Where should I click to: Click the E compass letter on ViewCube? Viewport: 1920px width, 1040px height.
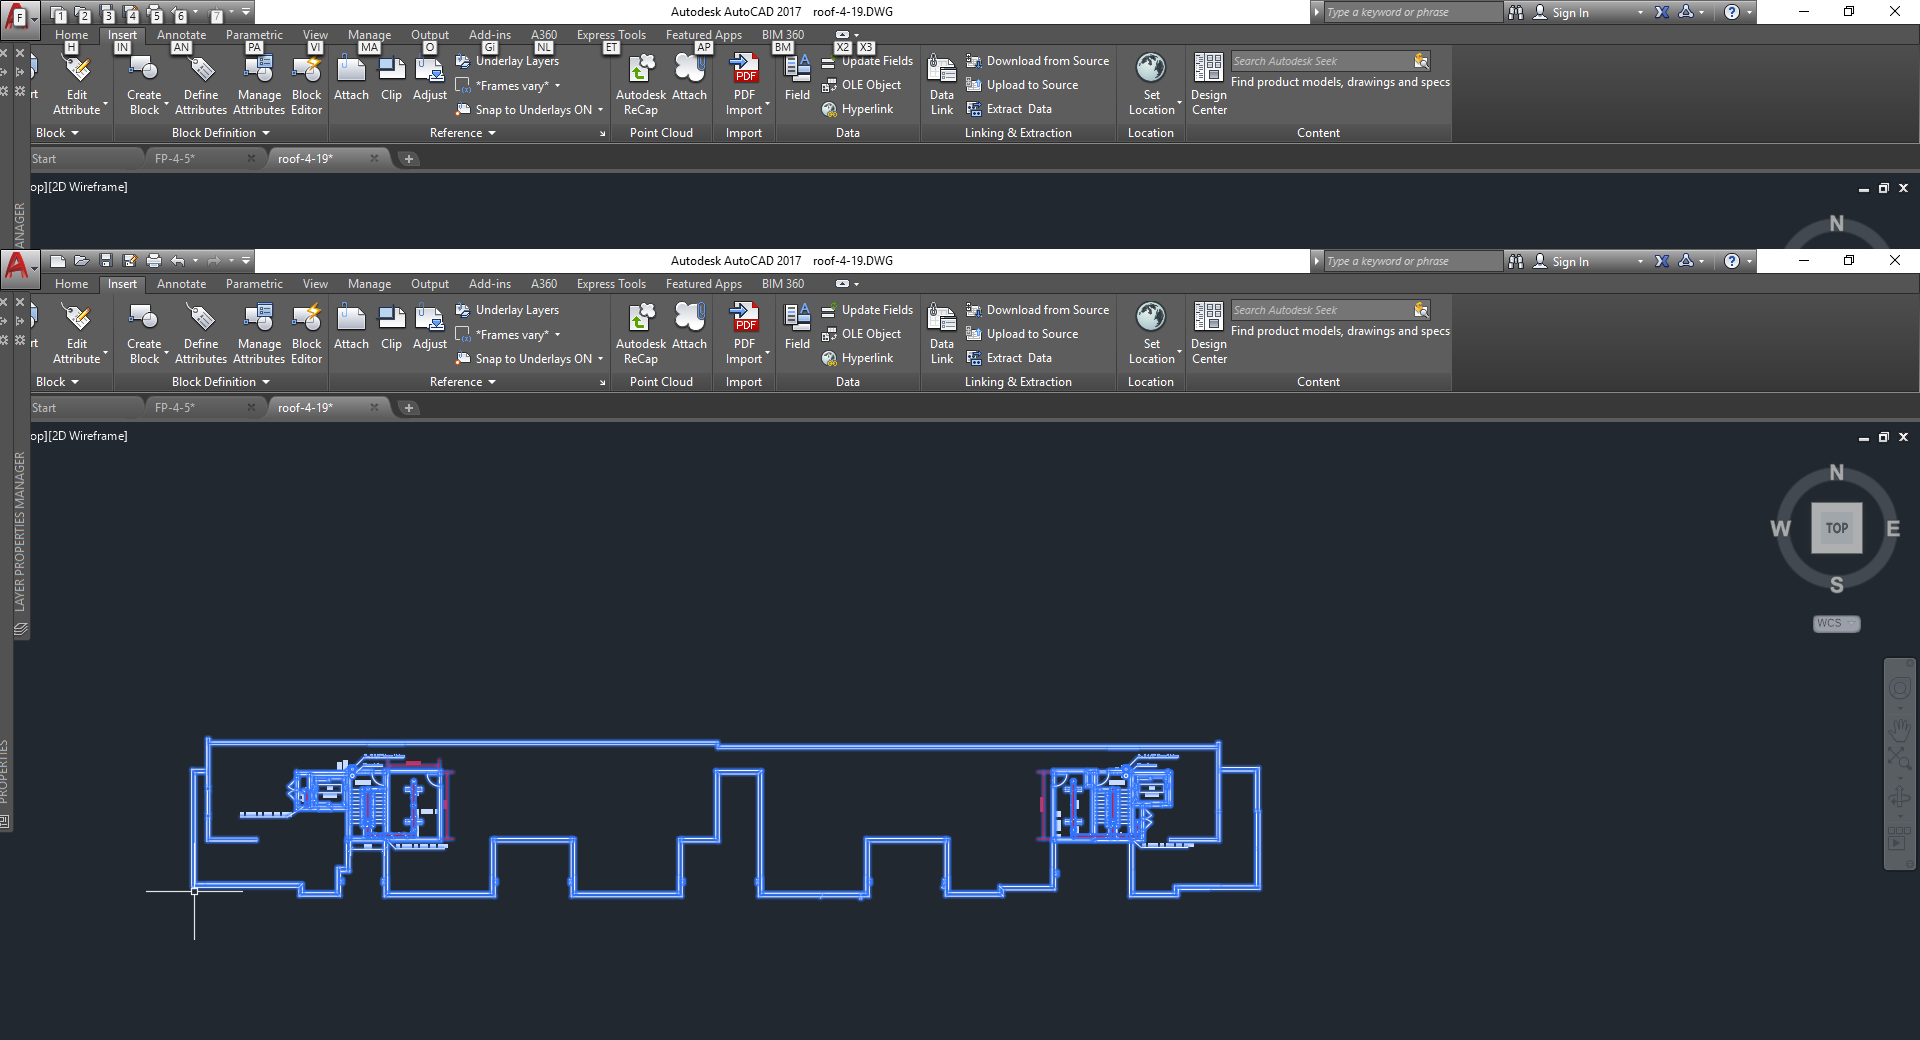(1892, 528)
